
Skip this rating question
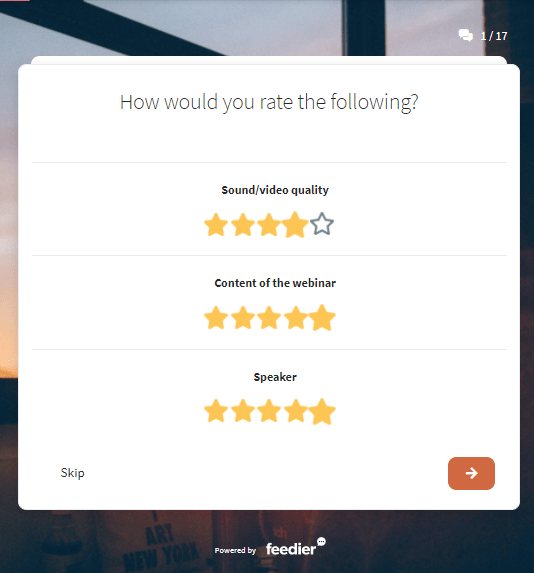point(72,473)
